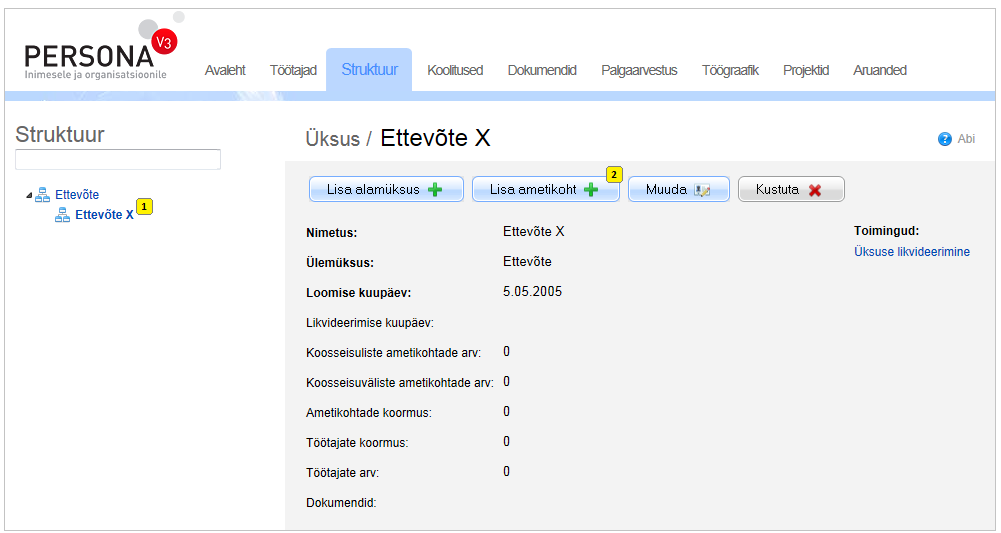This screenshot has height=533, width=1001.
Task: Select the root Ettevõte tree item
Action: [77, 195]
